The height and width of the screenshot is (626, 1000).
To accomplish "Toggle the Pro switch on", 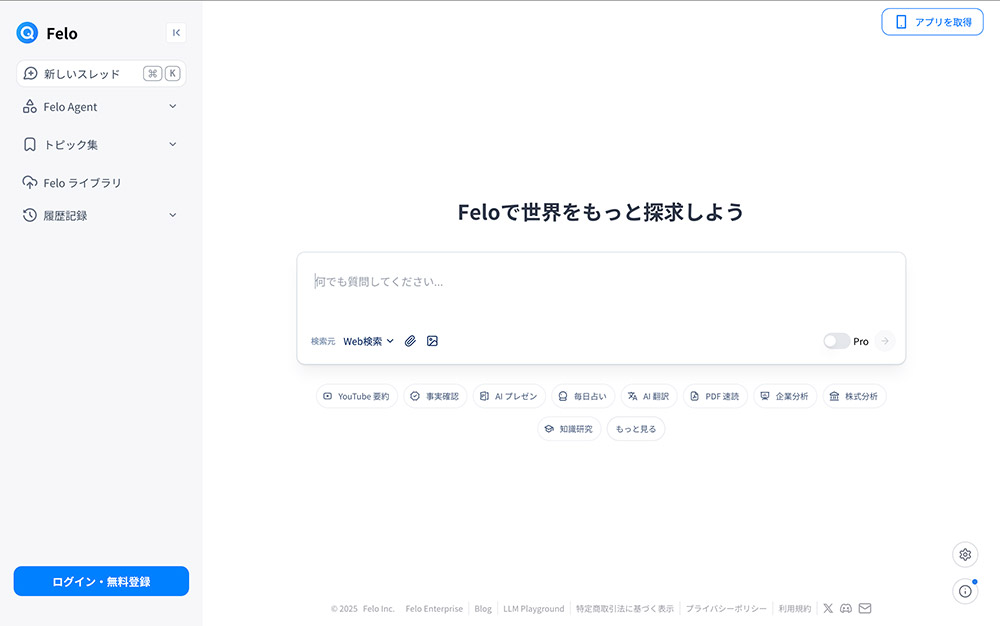I will tap(836, 341).
